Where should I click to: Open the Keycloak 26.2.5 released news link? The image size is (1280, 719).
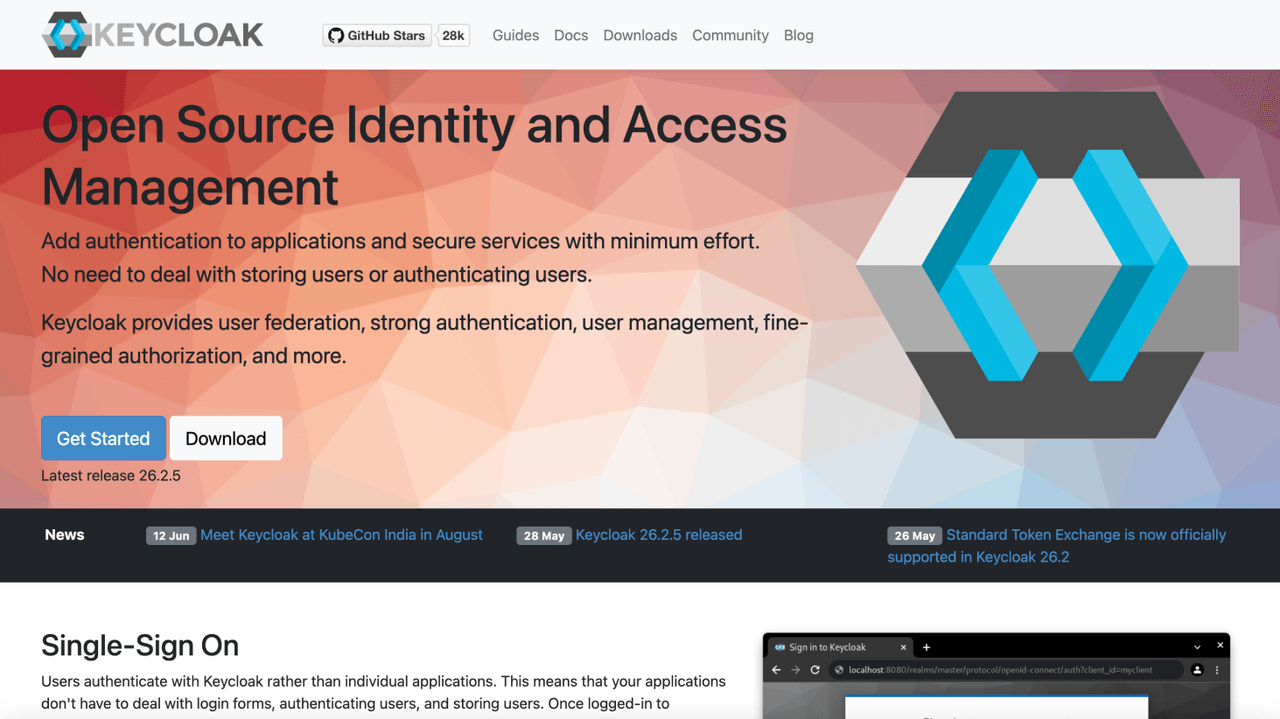[657, 534]
